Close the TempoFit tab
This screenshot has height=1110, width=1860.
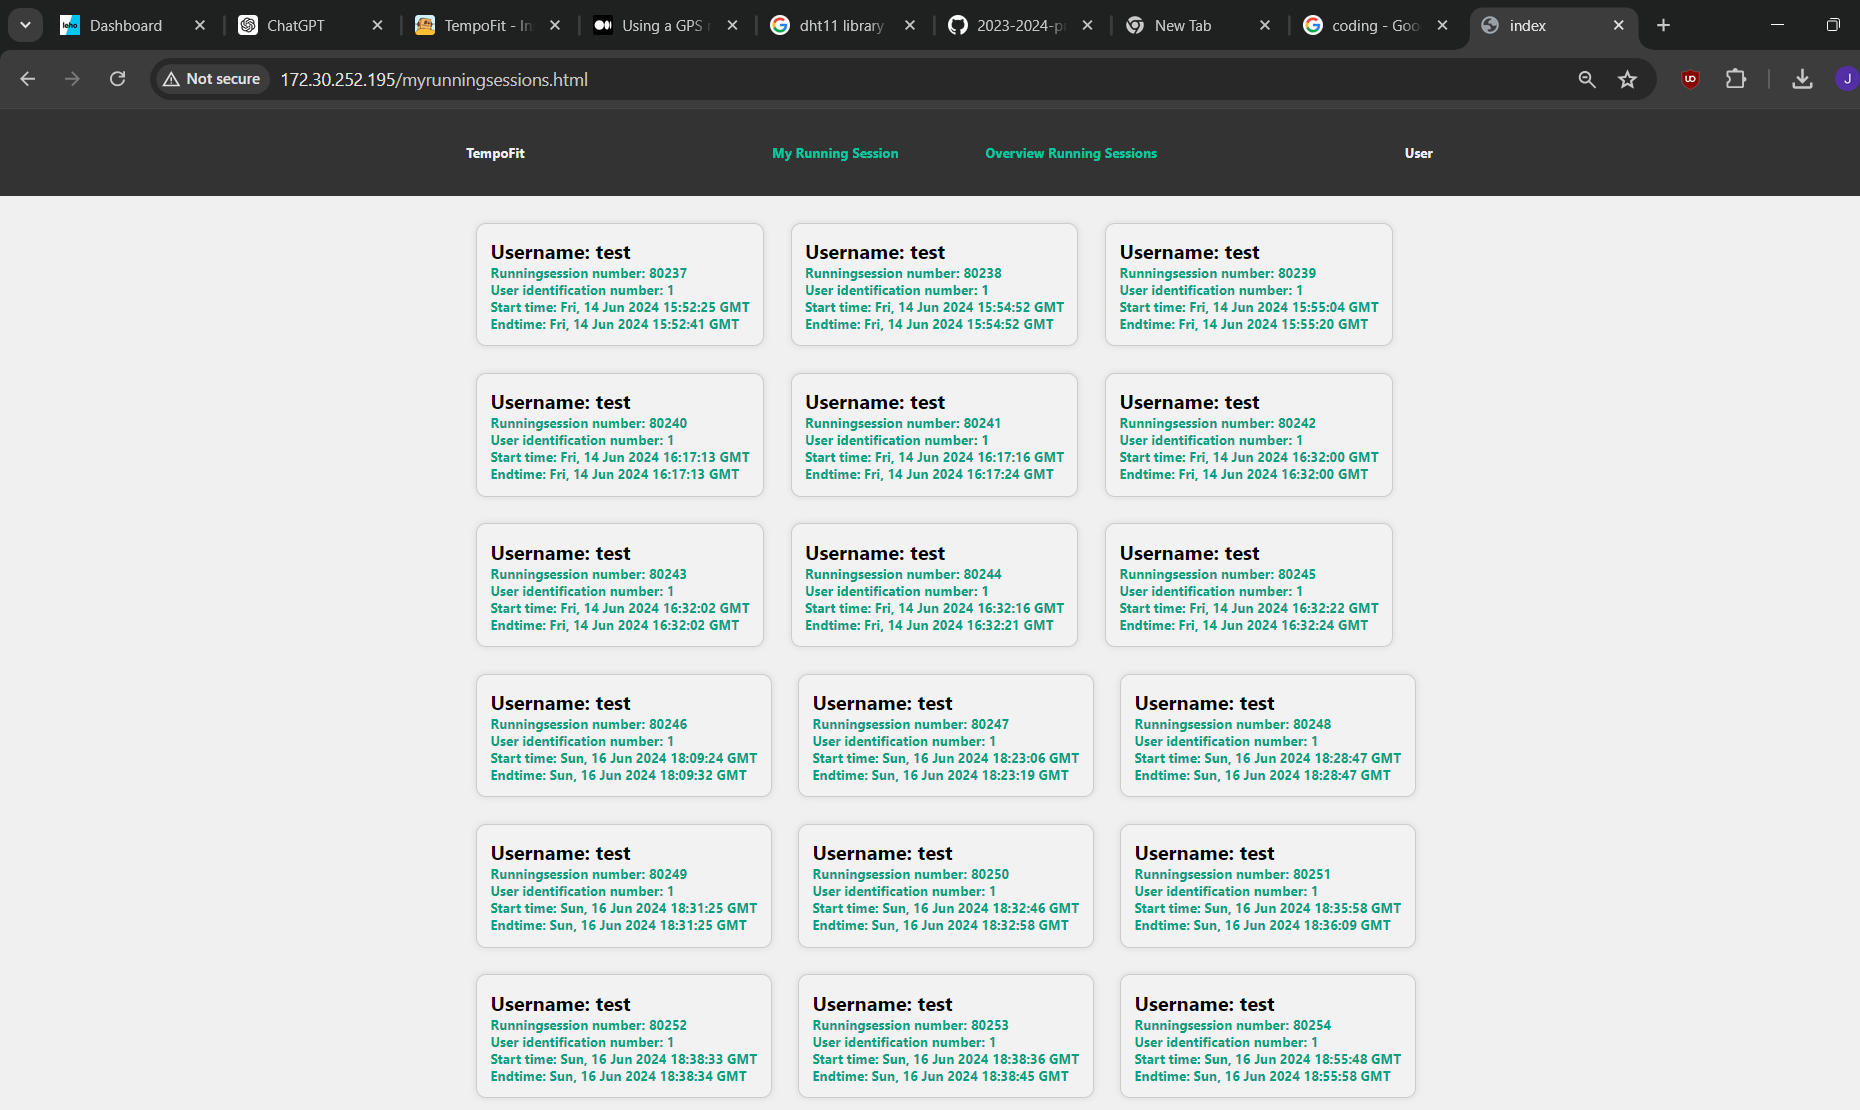click(x=555, y=25)
